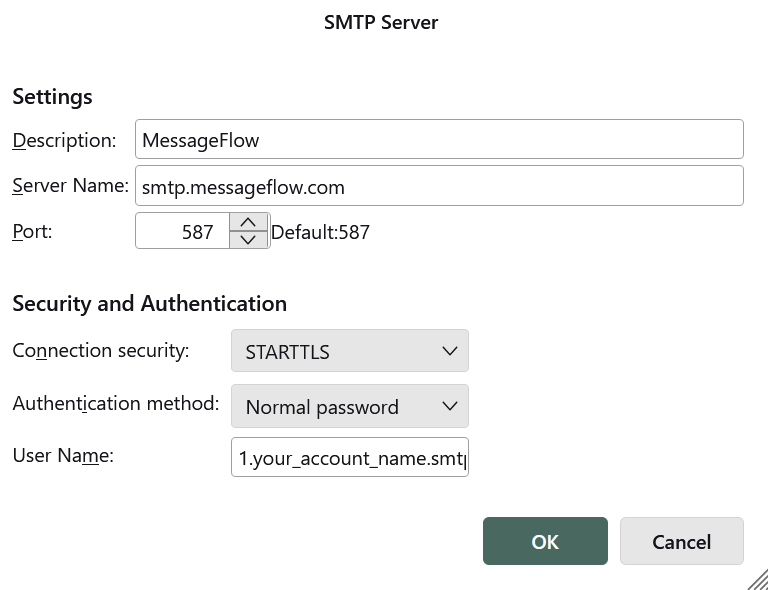Click the Connection security label
Image resolution: width=768 pixels, height=590 pixels.
[x=100, y=351]
